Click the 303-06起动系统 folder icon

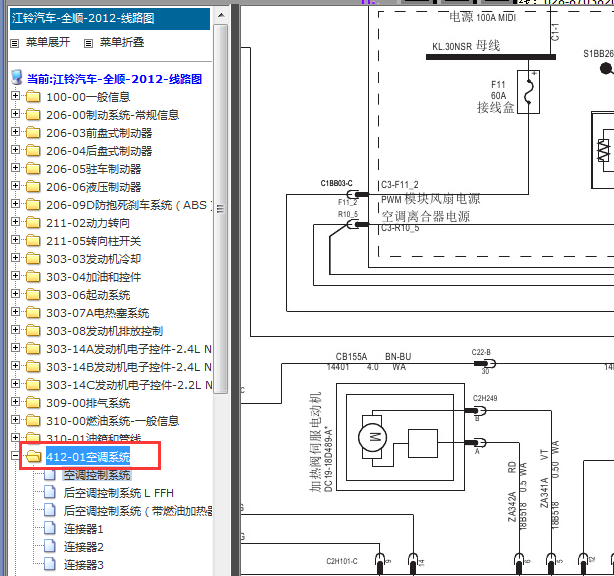(33, 295)
